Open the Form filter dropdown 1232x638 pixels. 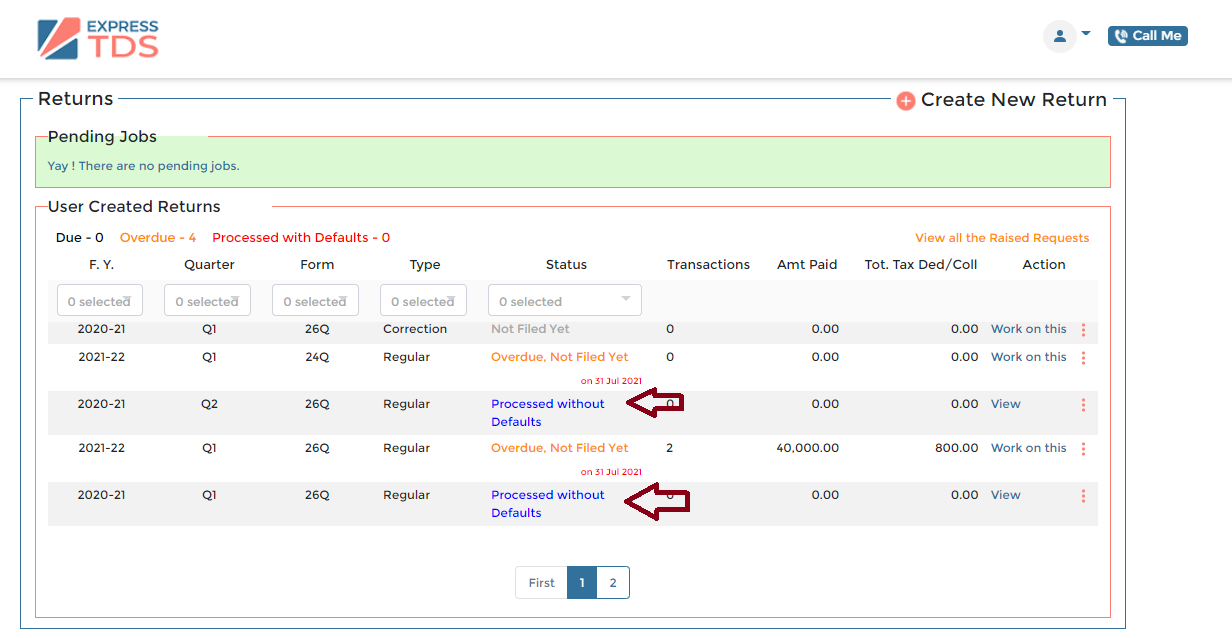[x=315, y=300]
